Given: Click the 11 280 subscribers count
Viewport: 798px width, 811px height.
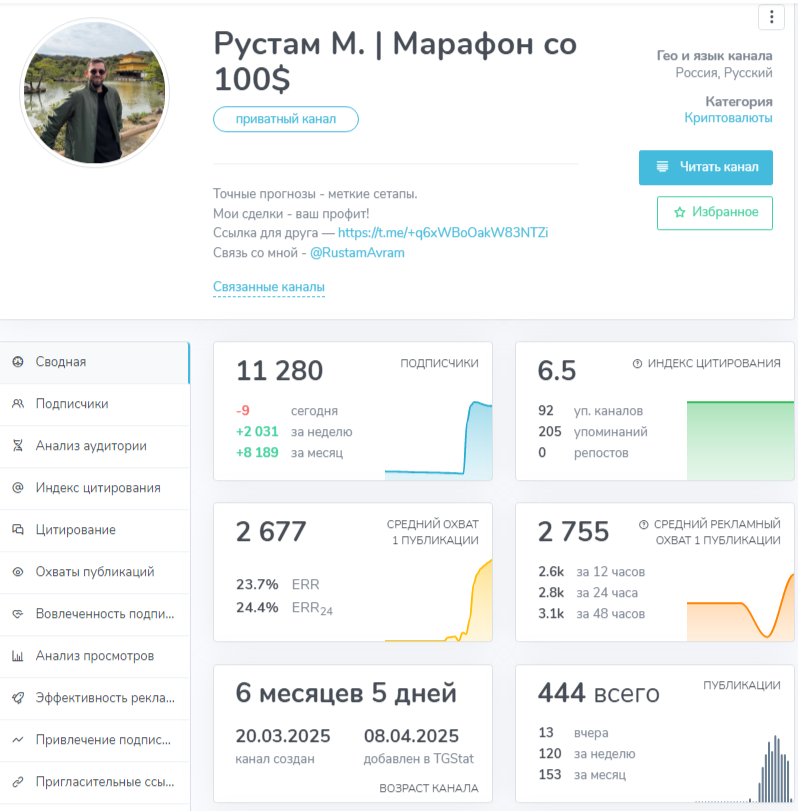Looking at the screenshot, I should tap(279, 371).
